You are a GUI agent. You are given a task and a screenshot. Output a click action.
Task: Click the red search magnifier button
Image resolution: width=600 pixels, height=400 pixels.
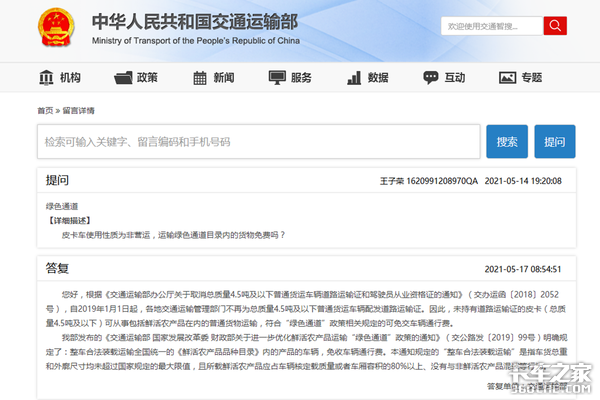click(555, 26)
